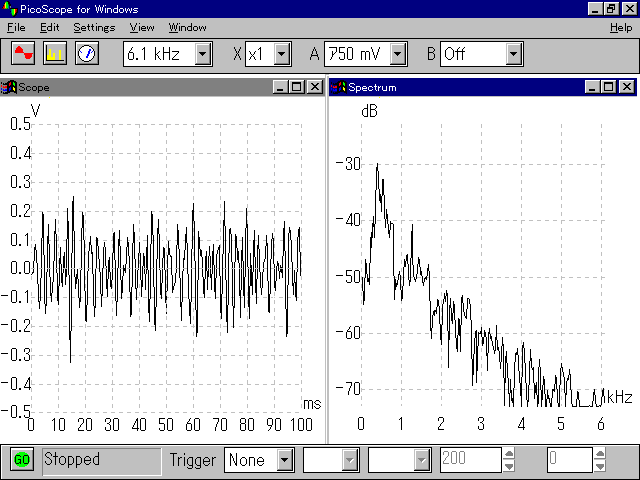Image resolution: width=640 pixels, height=480 pixels.
Task: Minimize the Spectrum window
Action: pyautogui.click(x=592, y=87)
